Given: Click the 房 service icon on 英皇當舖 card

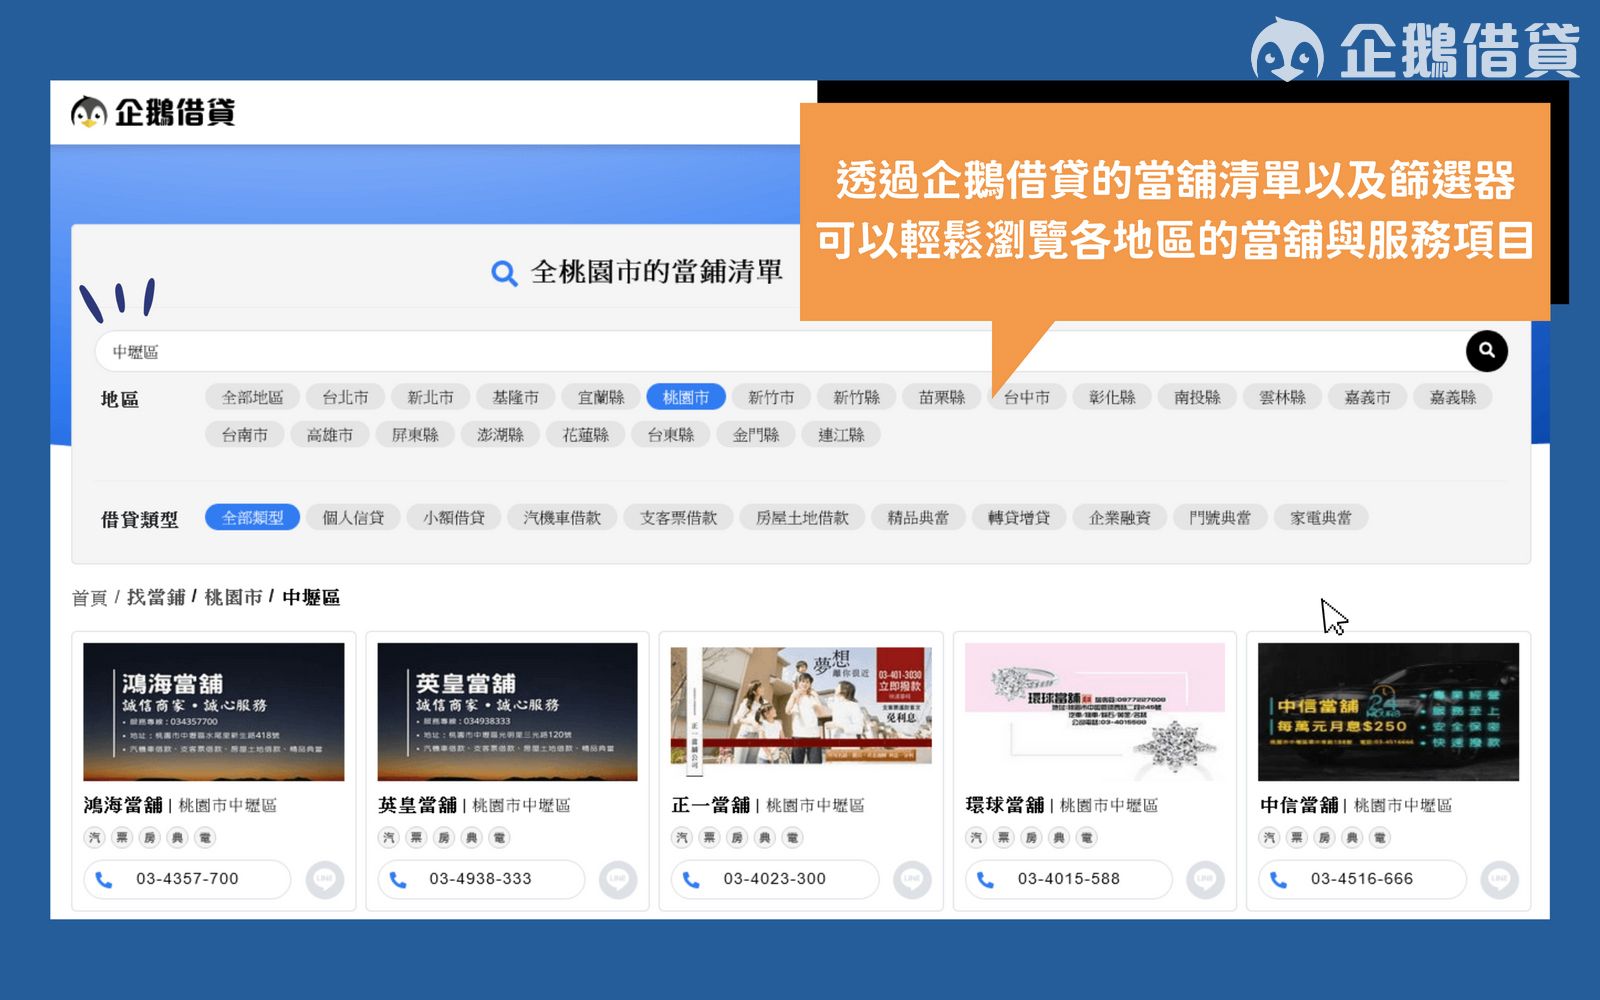Looking at the screenshot, I should [444, 837].
